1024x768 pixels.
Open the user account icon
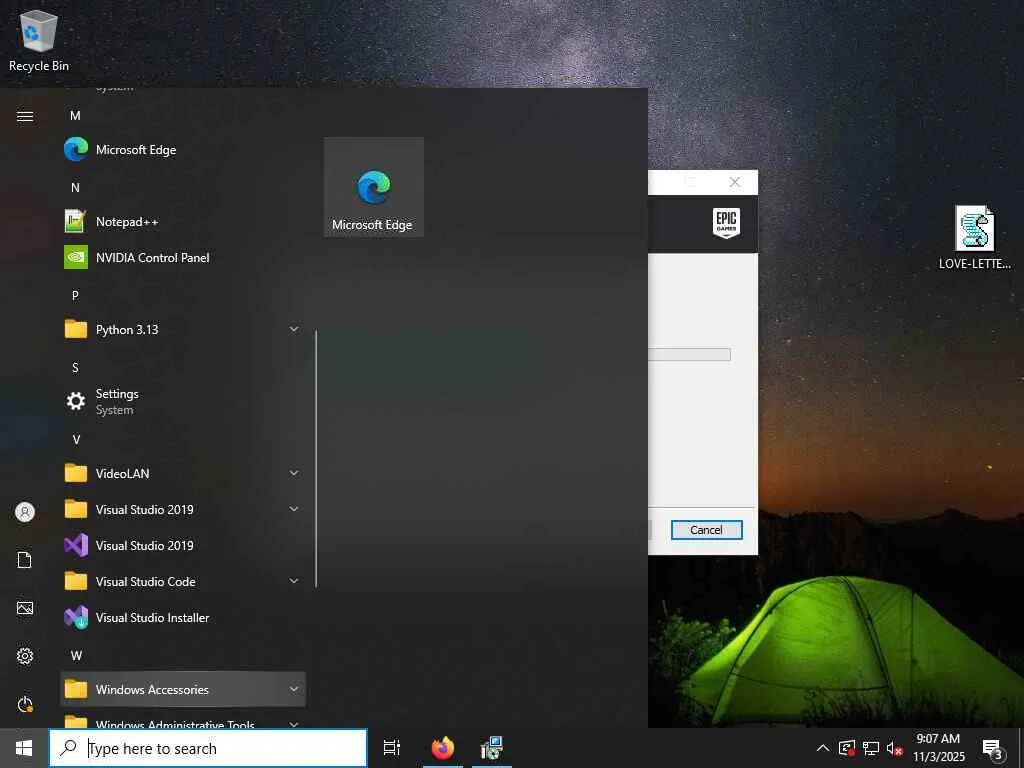click(x=25, y=512)
